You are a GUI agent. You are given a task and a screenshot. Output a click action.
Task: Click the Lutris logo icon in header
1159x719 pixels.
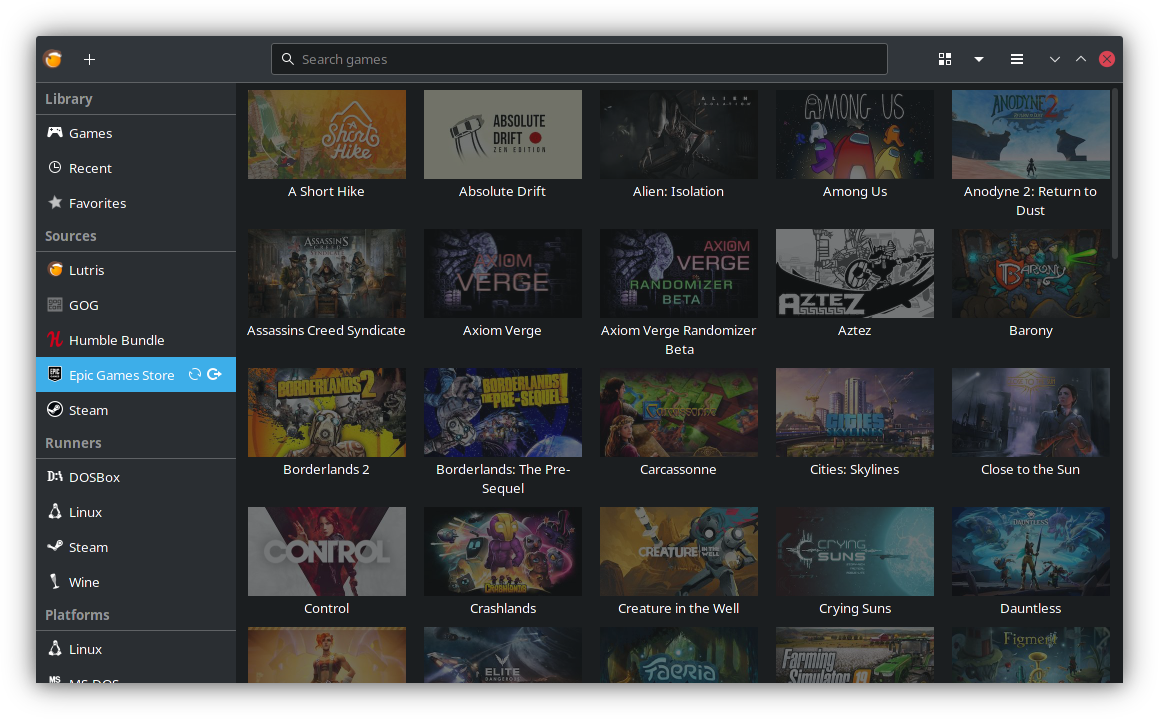53,58
